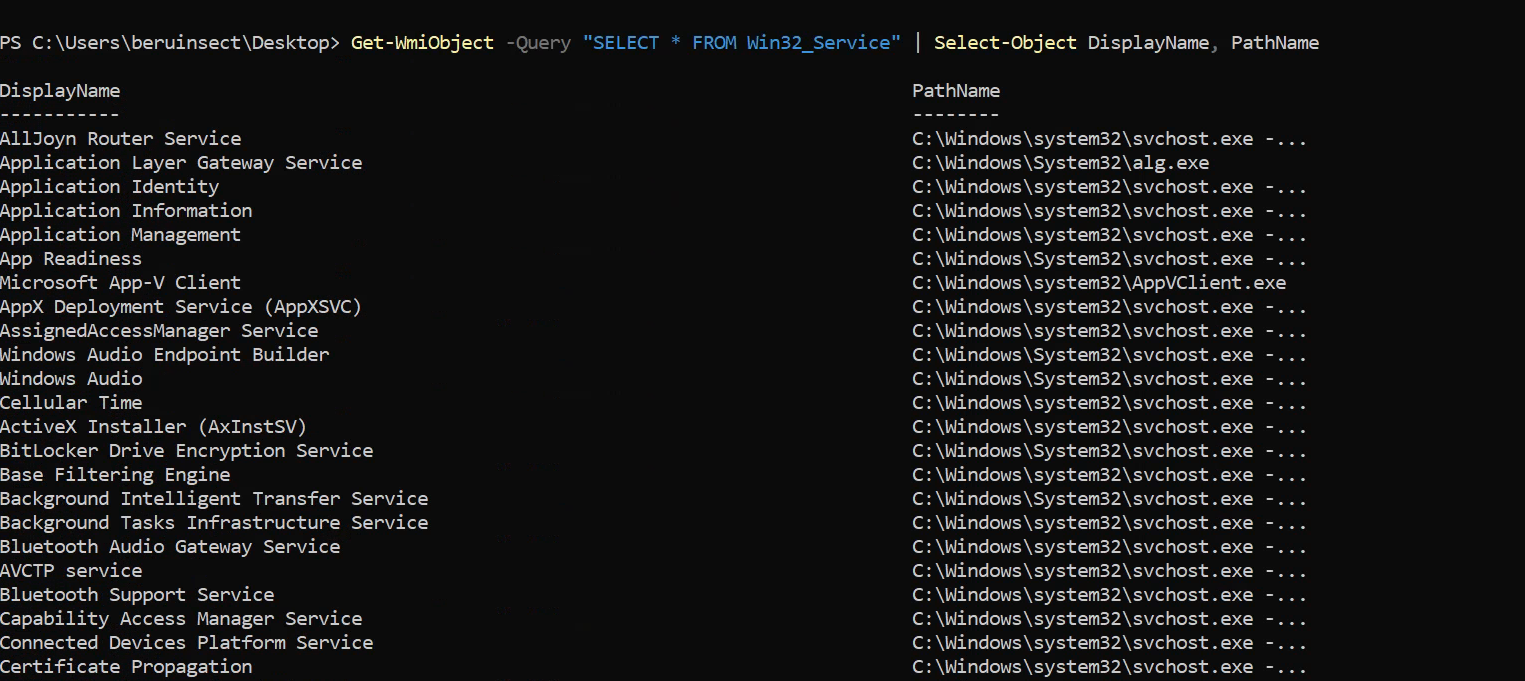Click the ActiveX Installer (AxInstSV) entry
1525x681 pixels.
[153, 427]
